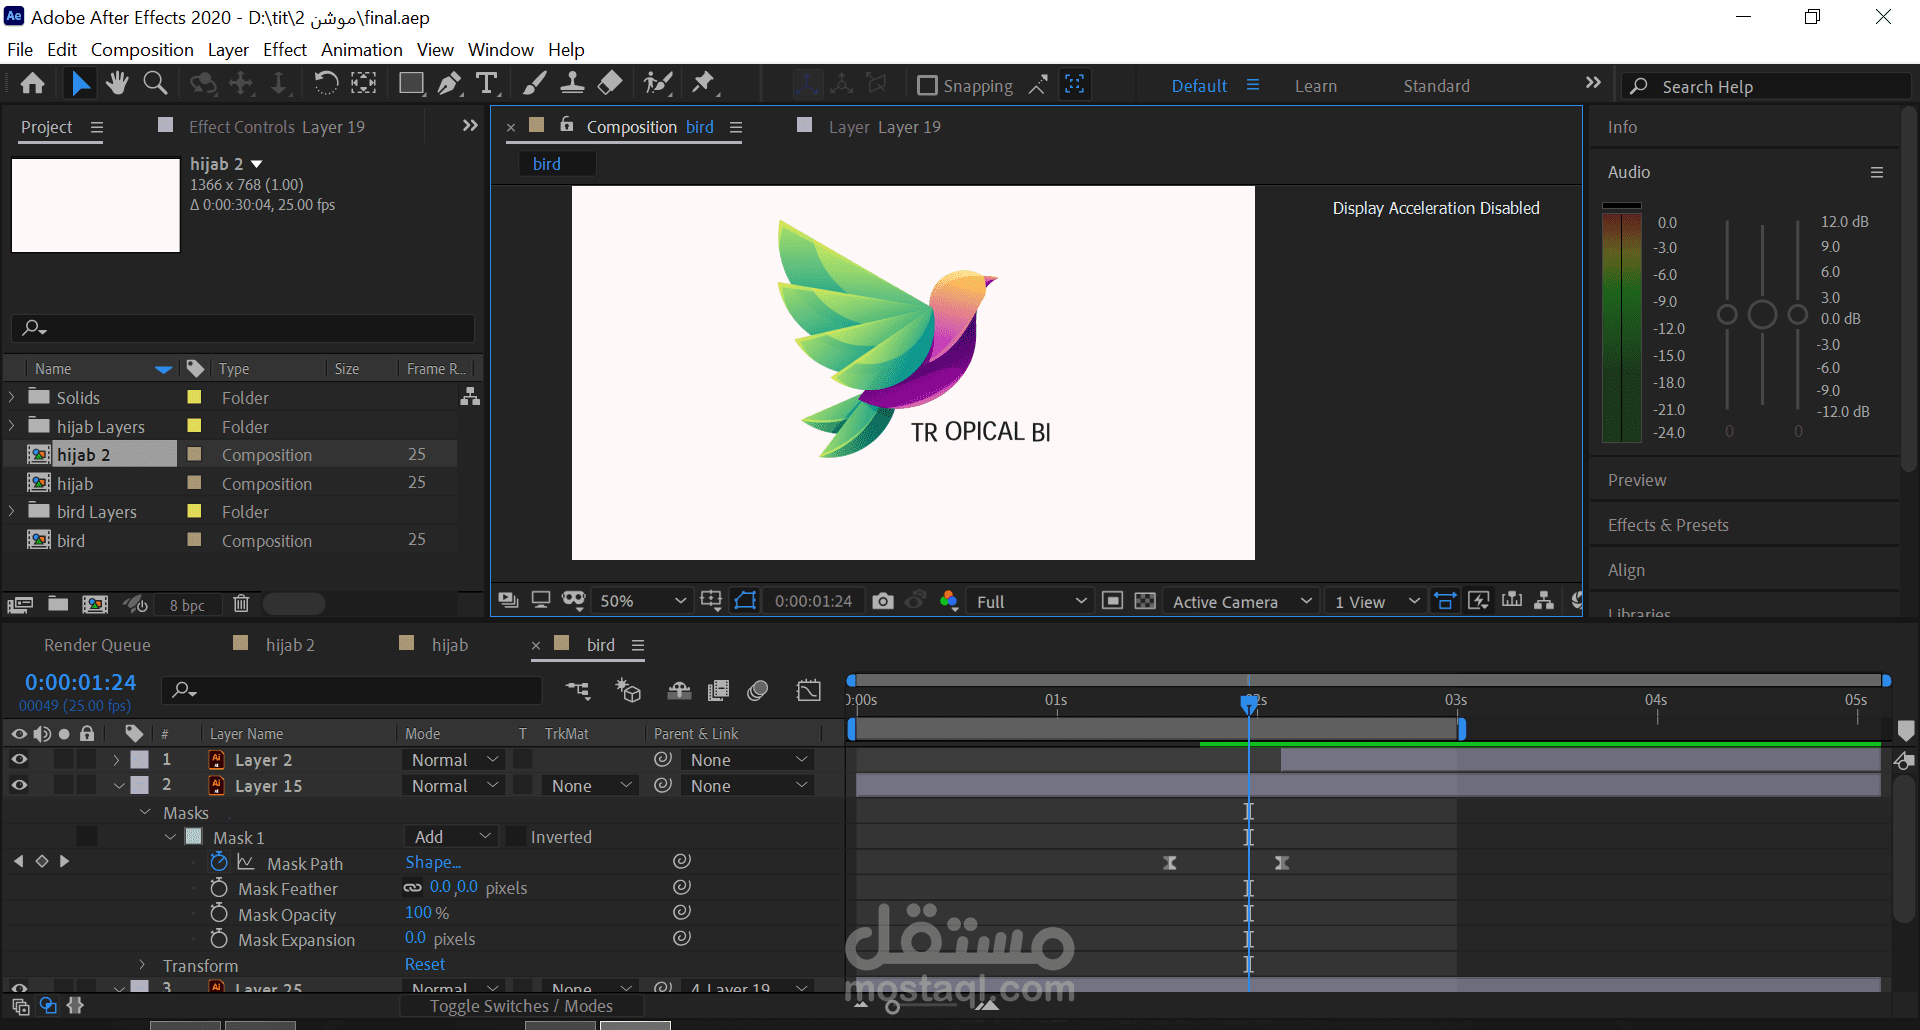Viewport: 1920px width, 1030px height.
Task: Switch to Effect Controls Layer 19 tab
Action: [277, 127]
